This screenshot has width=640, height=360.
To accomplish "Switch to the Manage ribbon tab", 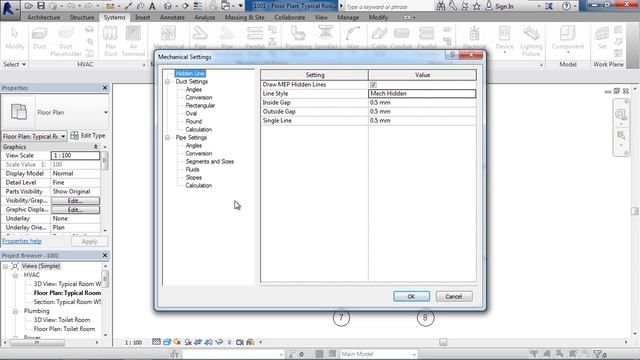I will pyautogui.click(x=348, y=18).
